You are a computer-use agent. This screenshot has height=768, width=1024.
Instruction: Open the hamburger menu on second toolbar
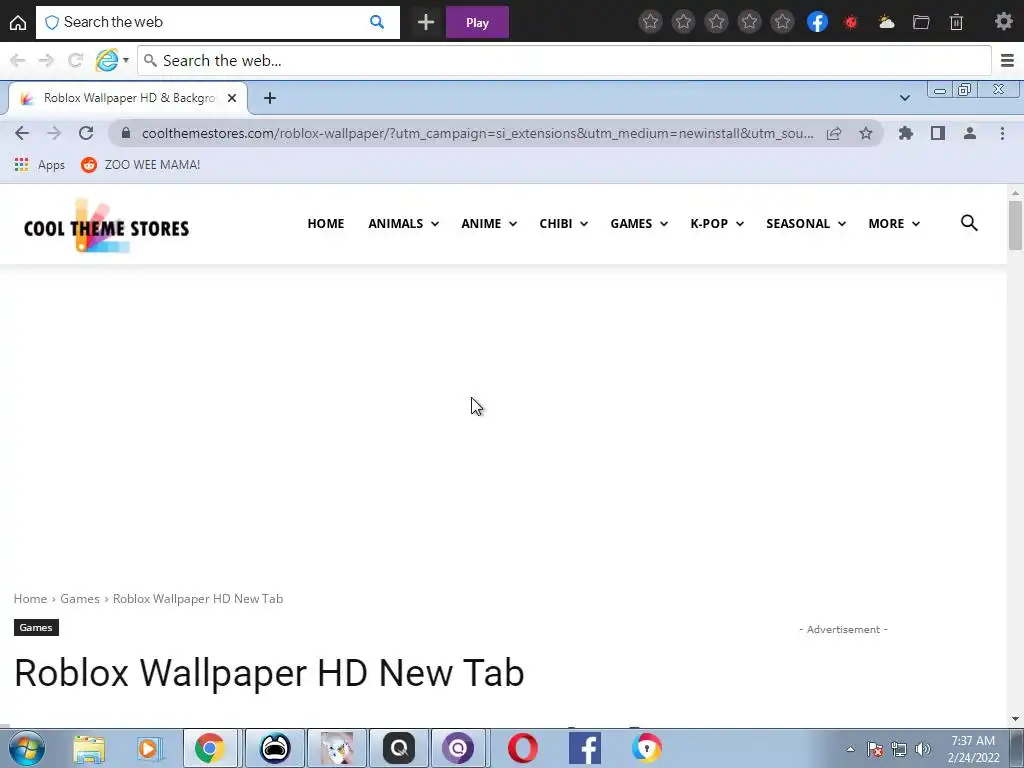pos(1007,61)
